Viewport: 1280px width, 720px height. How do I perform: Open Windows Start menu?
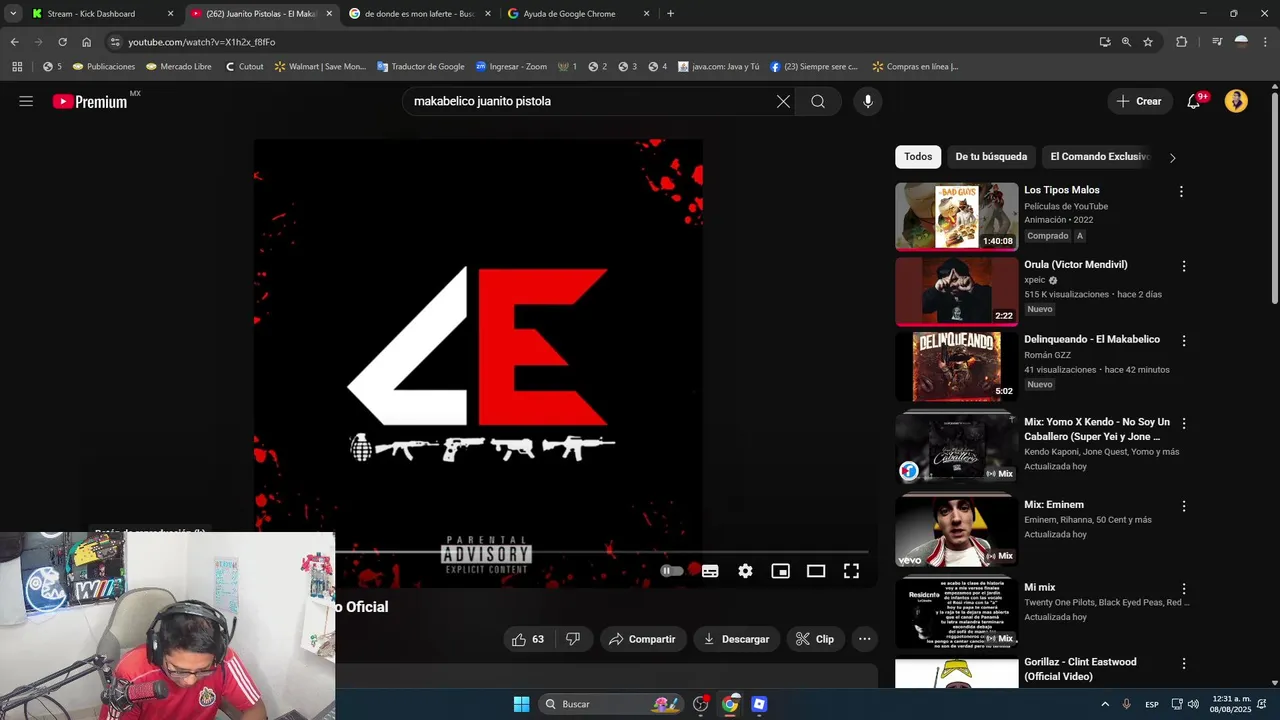(x=521, y=704)
